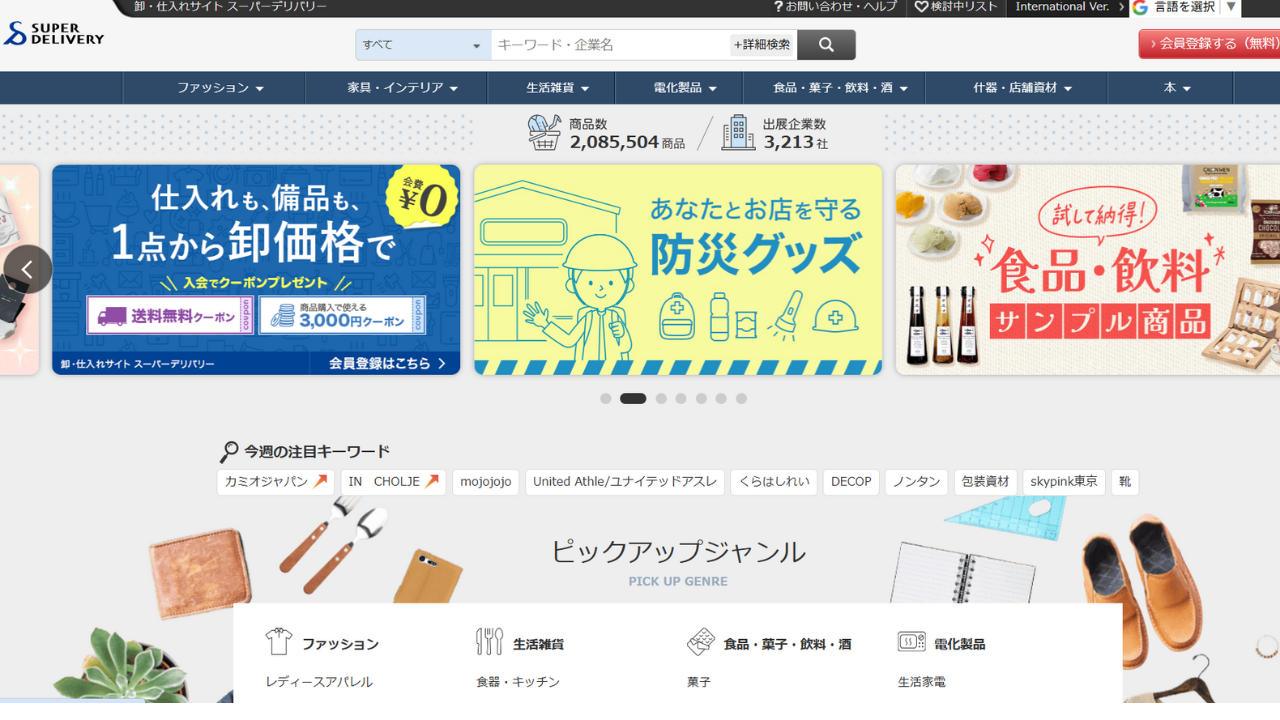Click the 生活雑貨 fork and knife icon
This screenshot has width=1280, height=720.
pos(489,642)
